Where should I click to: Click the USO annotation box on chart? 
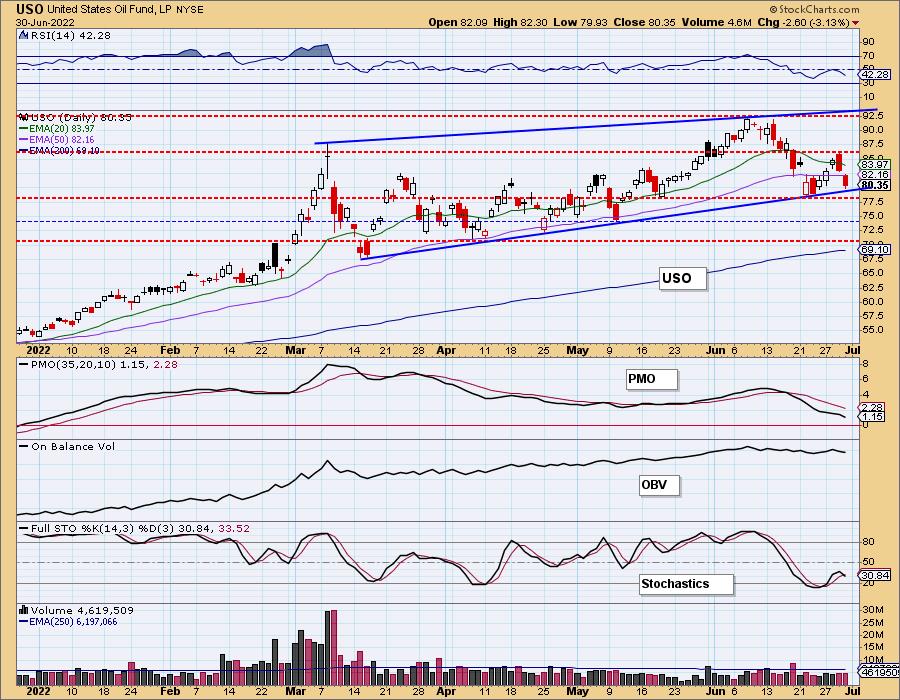coord(682,278)
